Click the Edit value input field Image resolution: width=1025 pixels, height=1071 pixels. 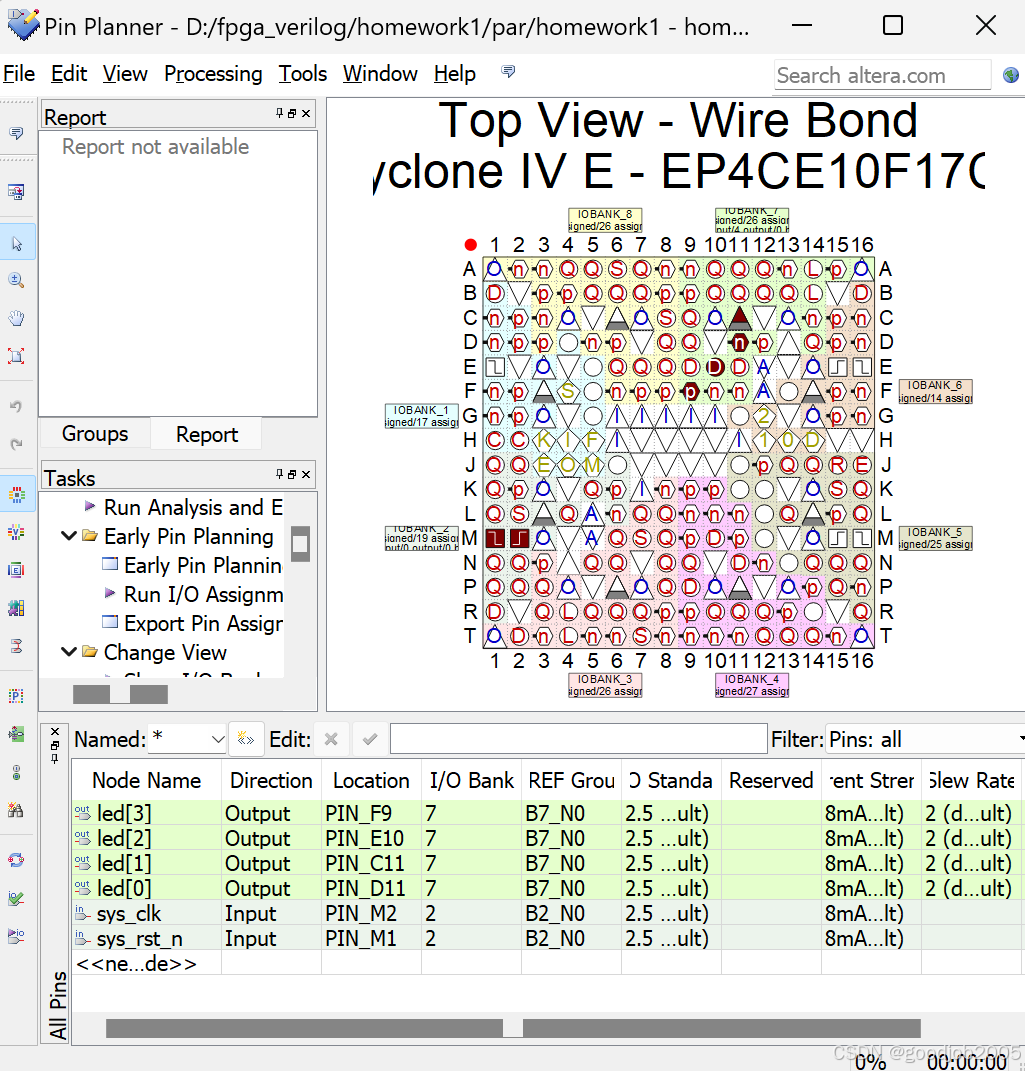pos(578,739)
